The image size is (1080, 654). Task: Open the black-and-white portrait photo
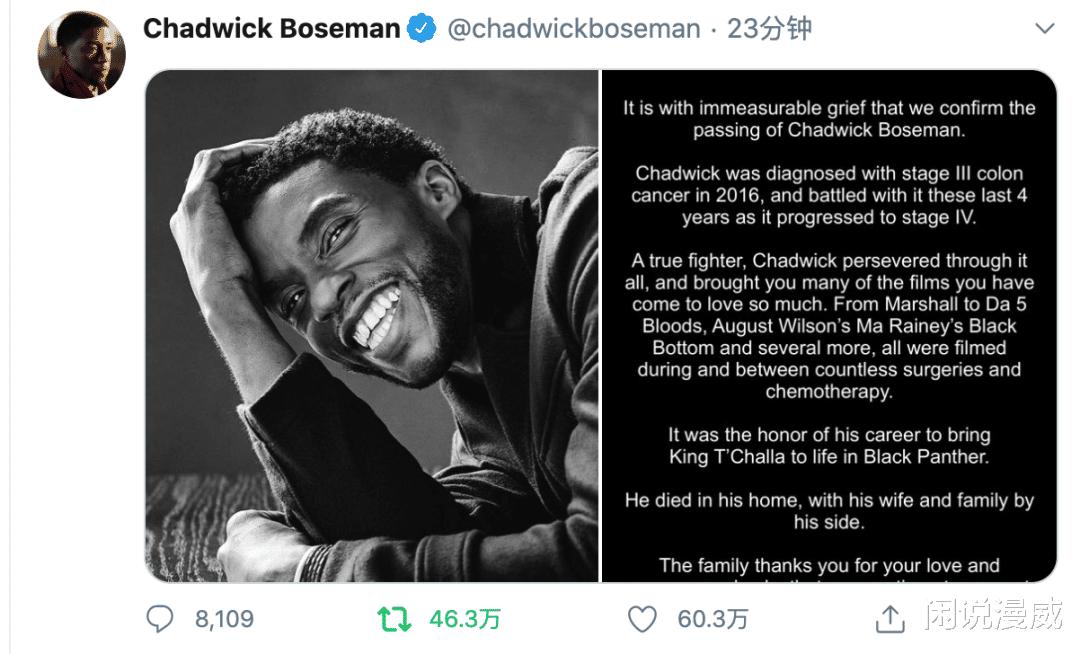[372, 326]
